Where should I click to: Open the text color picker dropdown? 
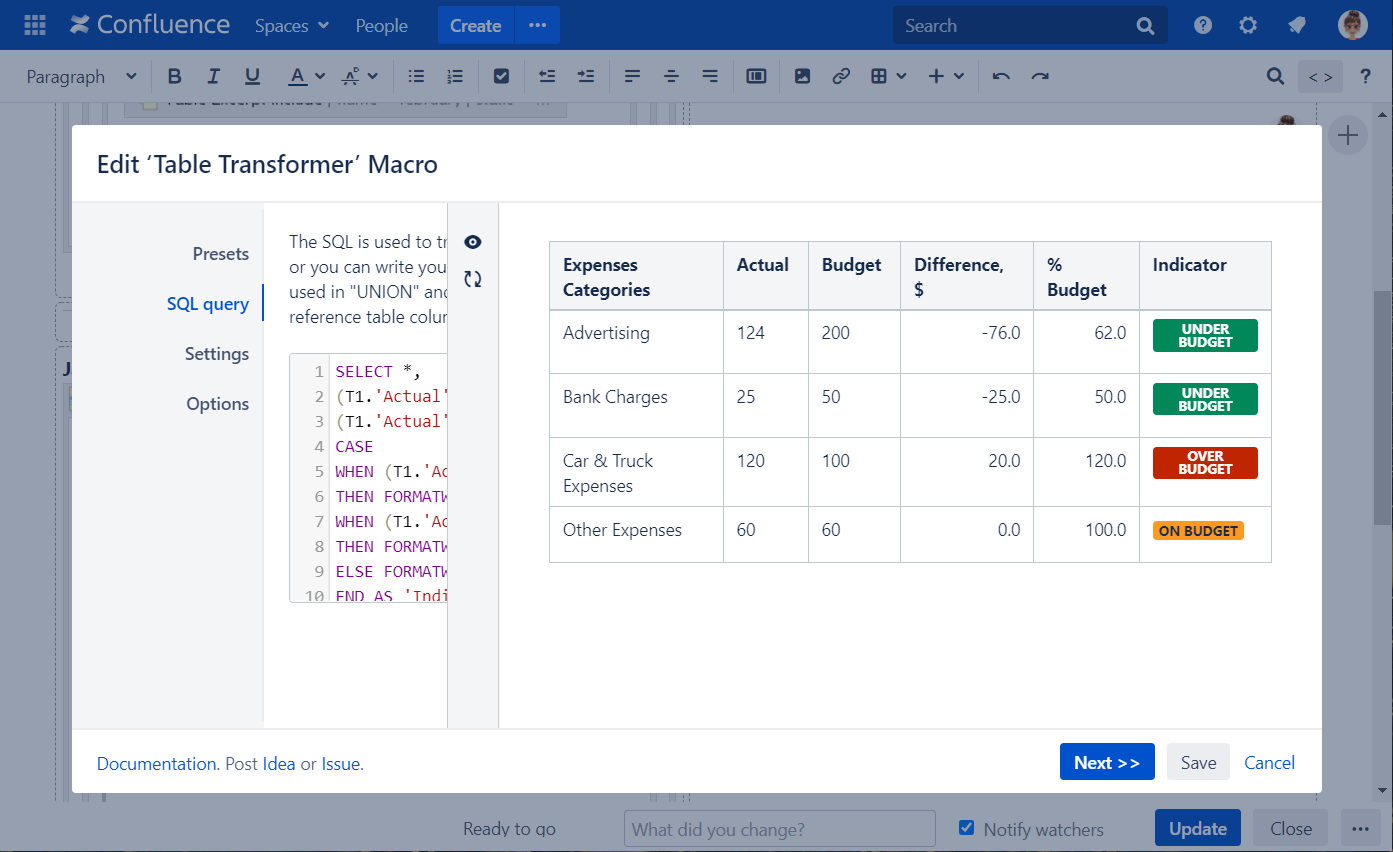319,76
